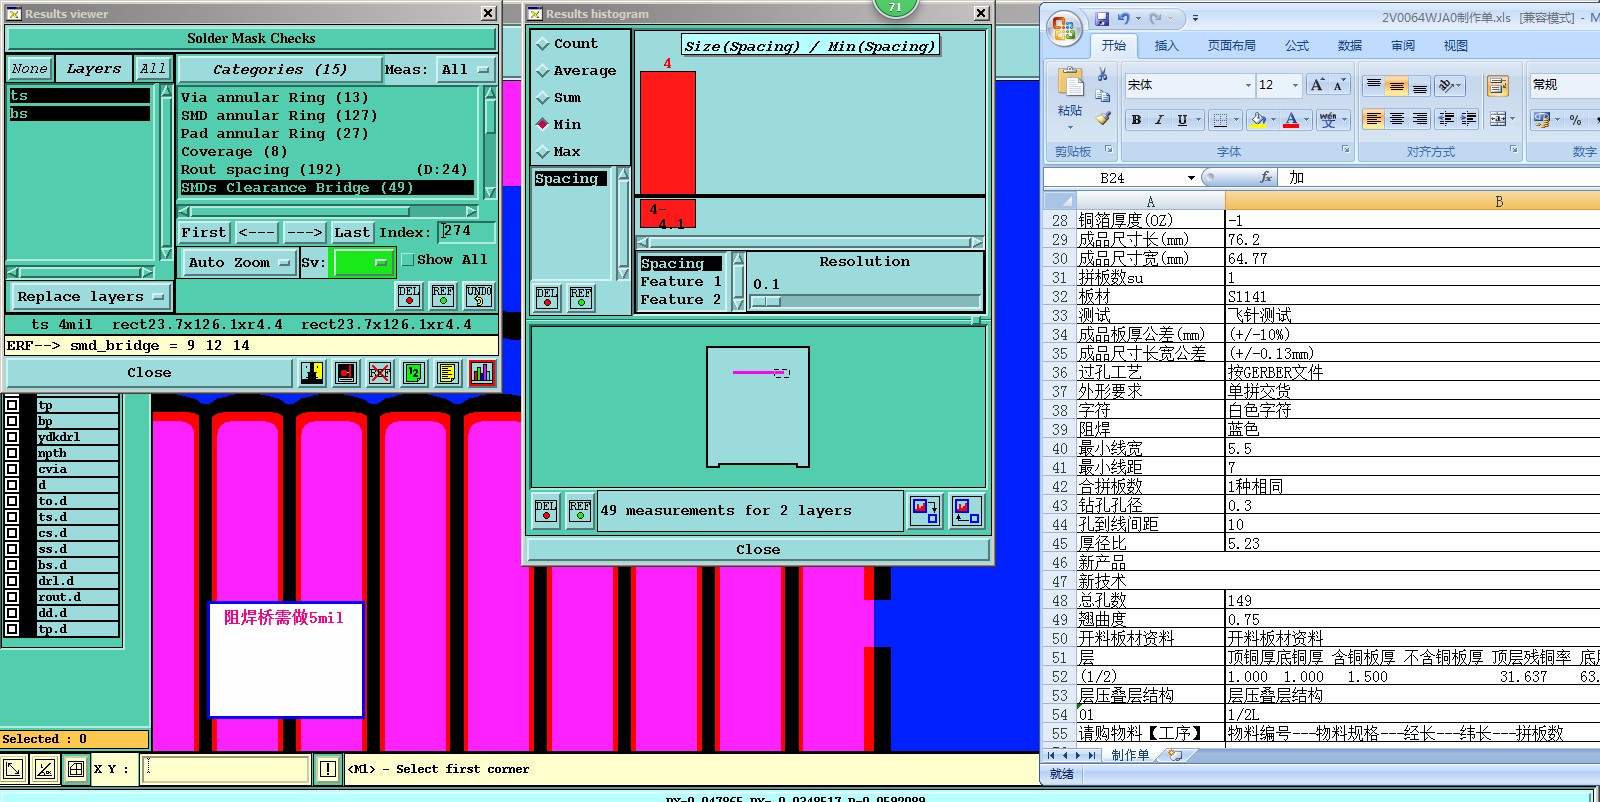Open the Auto Zoom dropdown
The image size is (1600, 802).
pyautogui.click(x=238, y=263)
